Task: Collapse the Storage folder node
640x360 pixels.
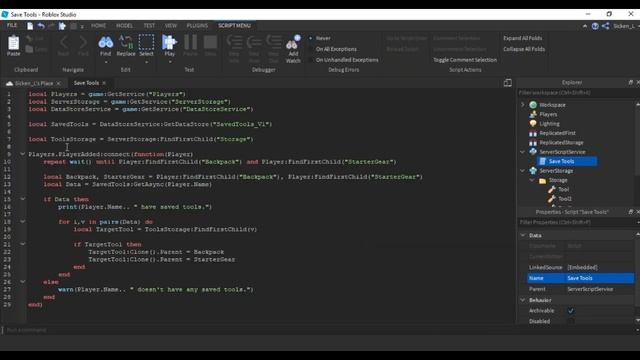Action: tap(532, 180)
